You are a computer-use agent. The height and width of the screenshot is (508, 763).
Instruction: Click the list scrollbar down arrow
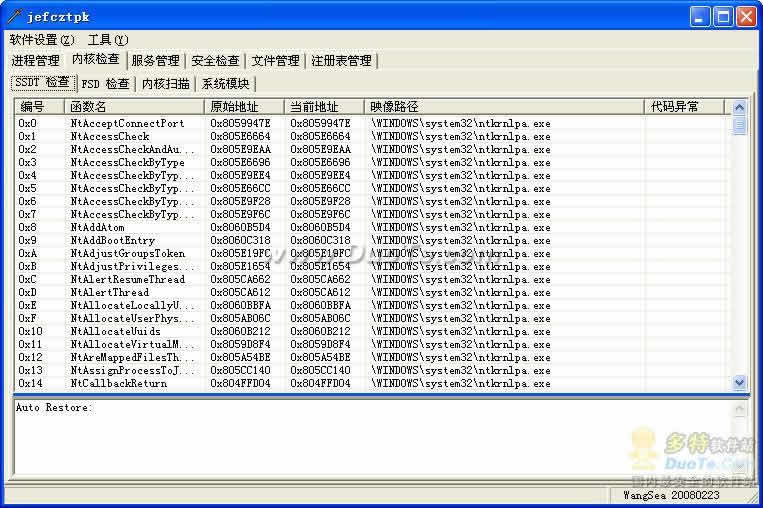[739, 382]
